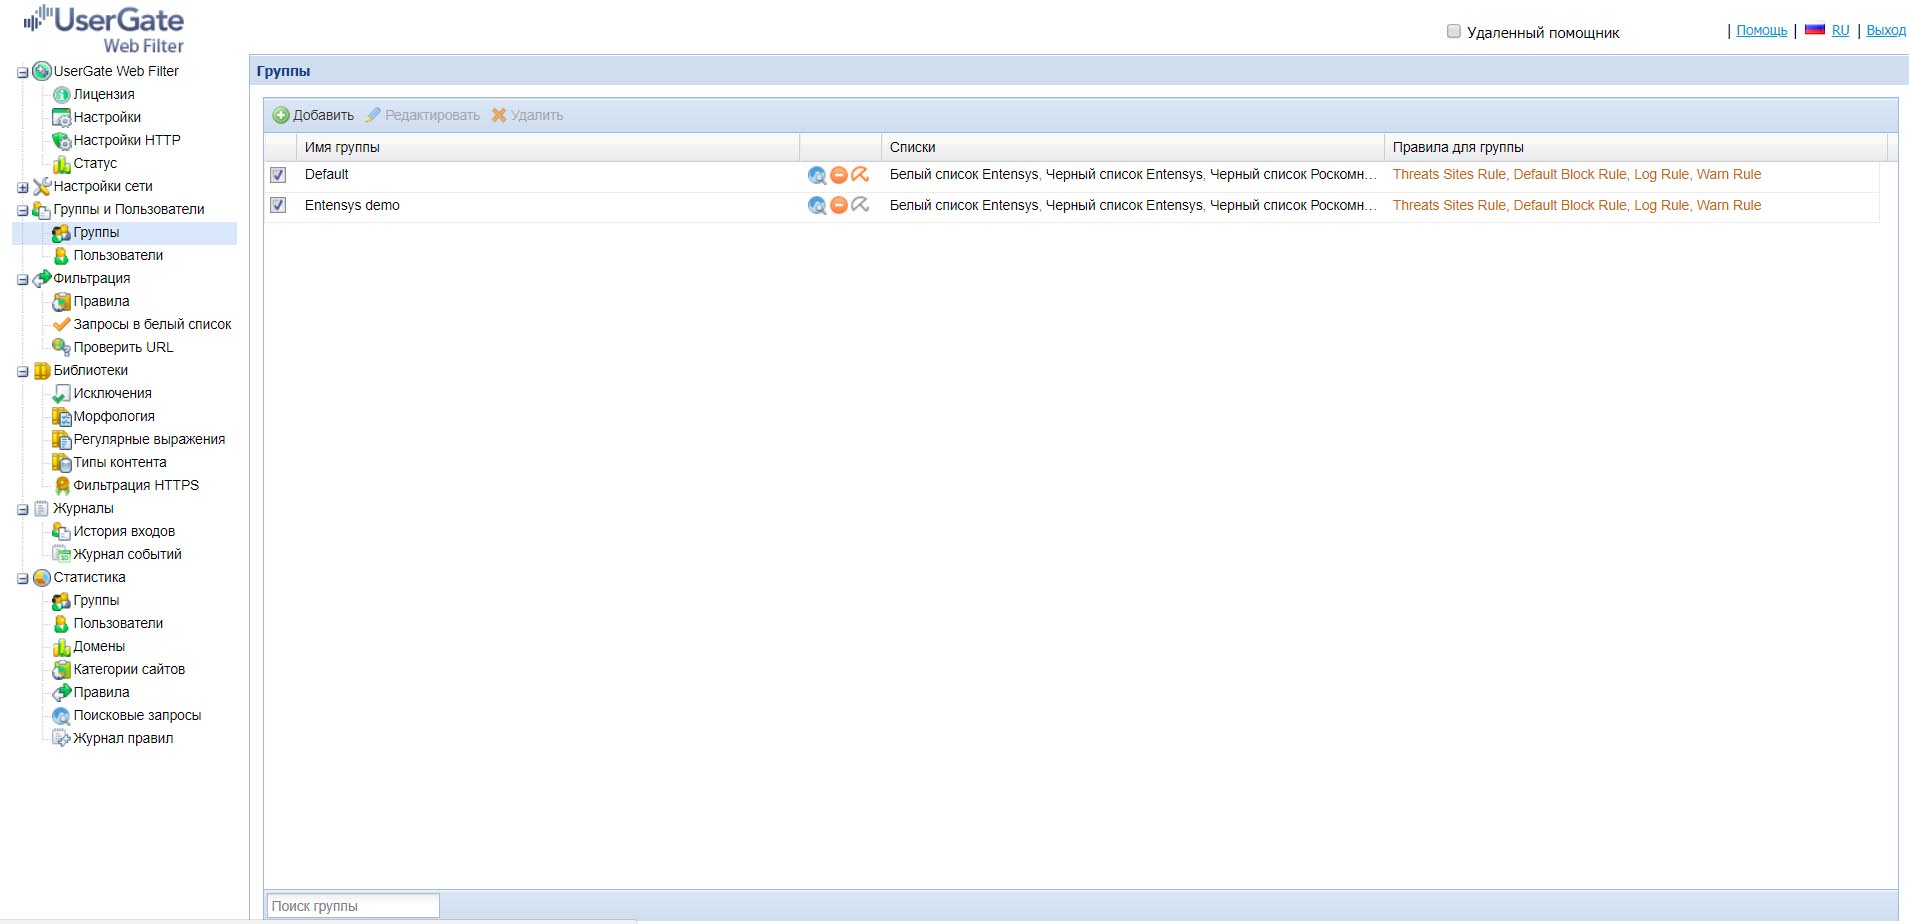Select Группы under Группы и Пользователи
1909x924 pixels.
point(96,232)
